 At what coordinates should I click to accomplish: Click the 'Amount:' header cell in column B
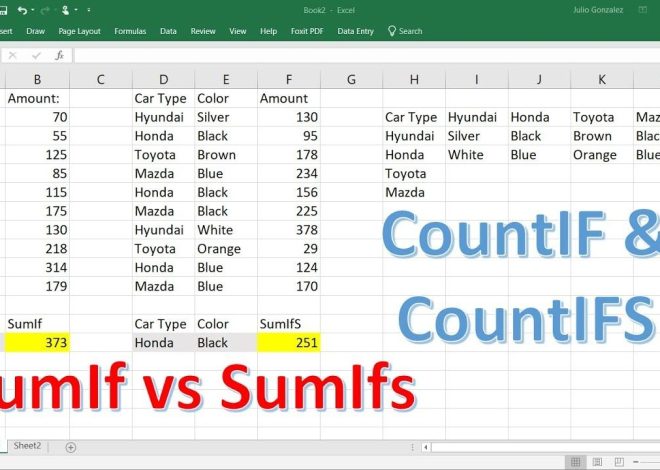click(37, 98)
